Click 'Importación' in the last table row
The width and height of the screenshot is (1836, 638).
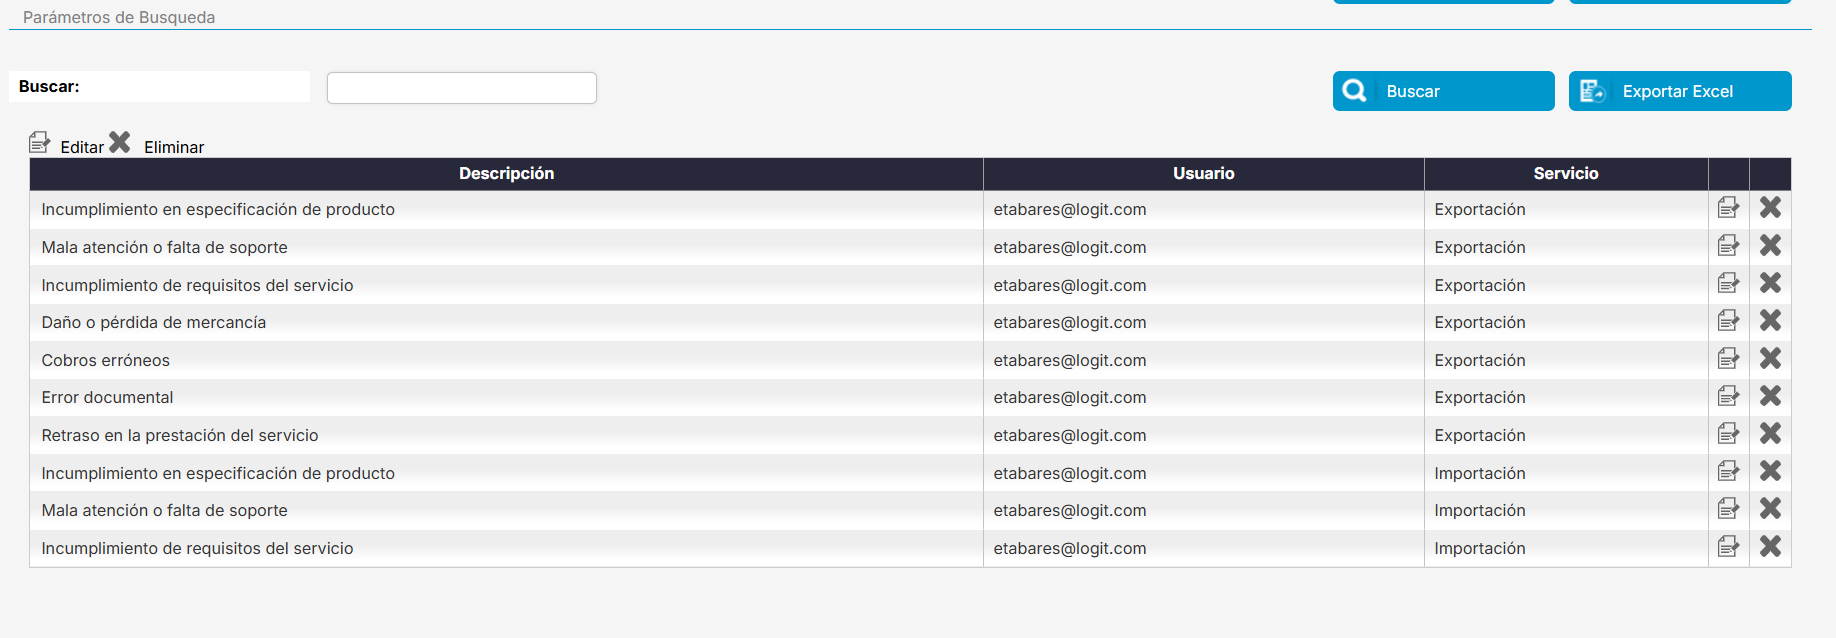1480,548
